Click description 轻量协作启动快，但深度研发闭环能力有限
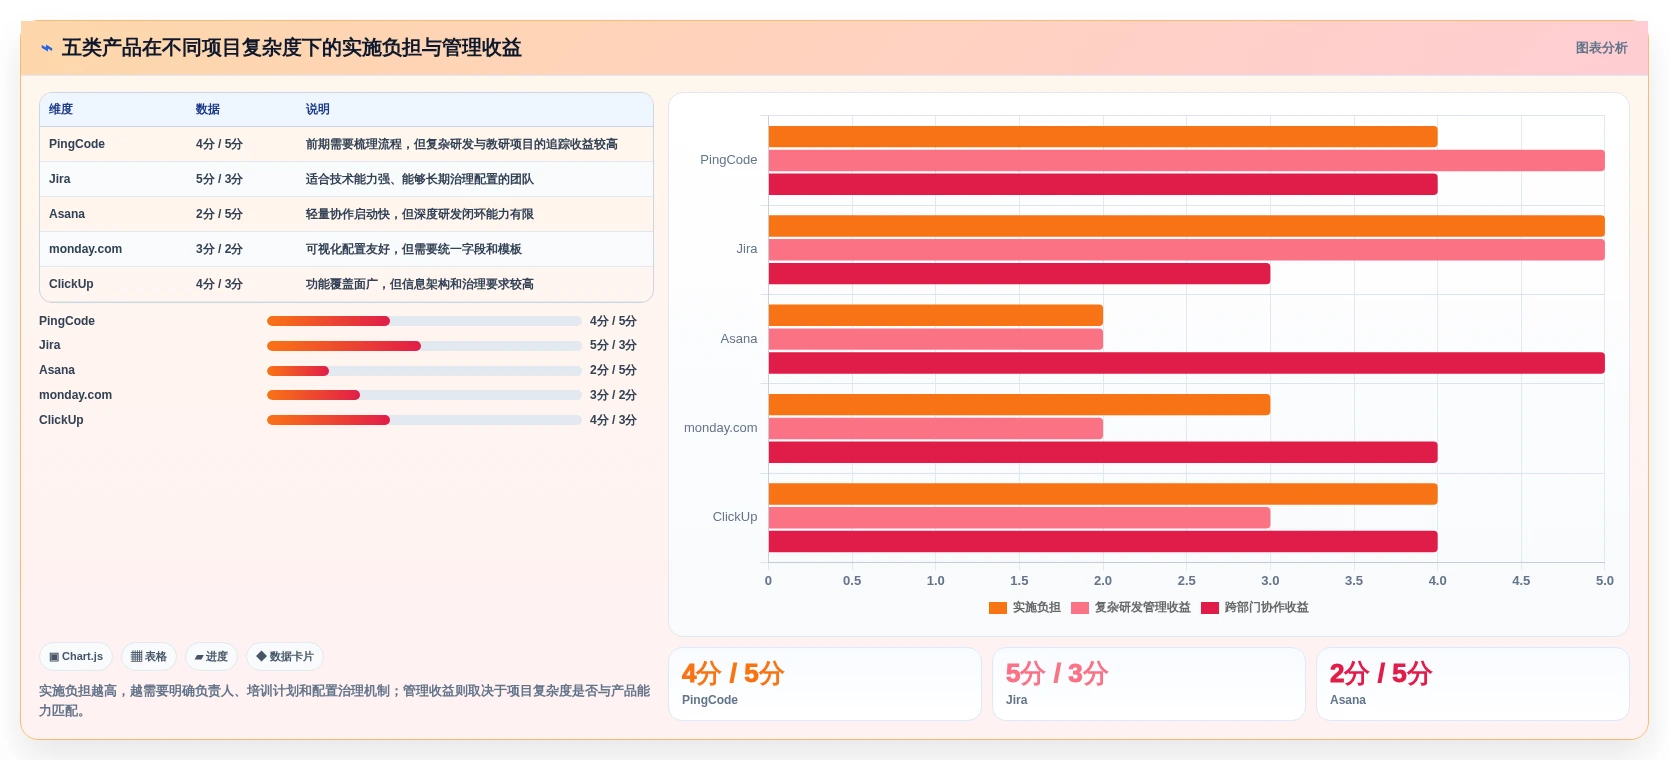 420,214
